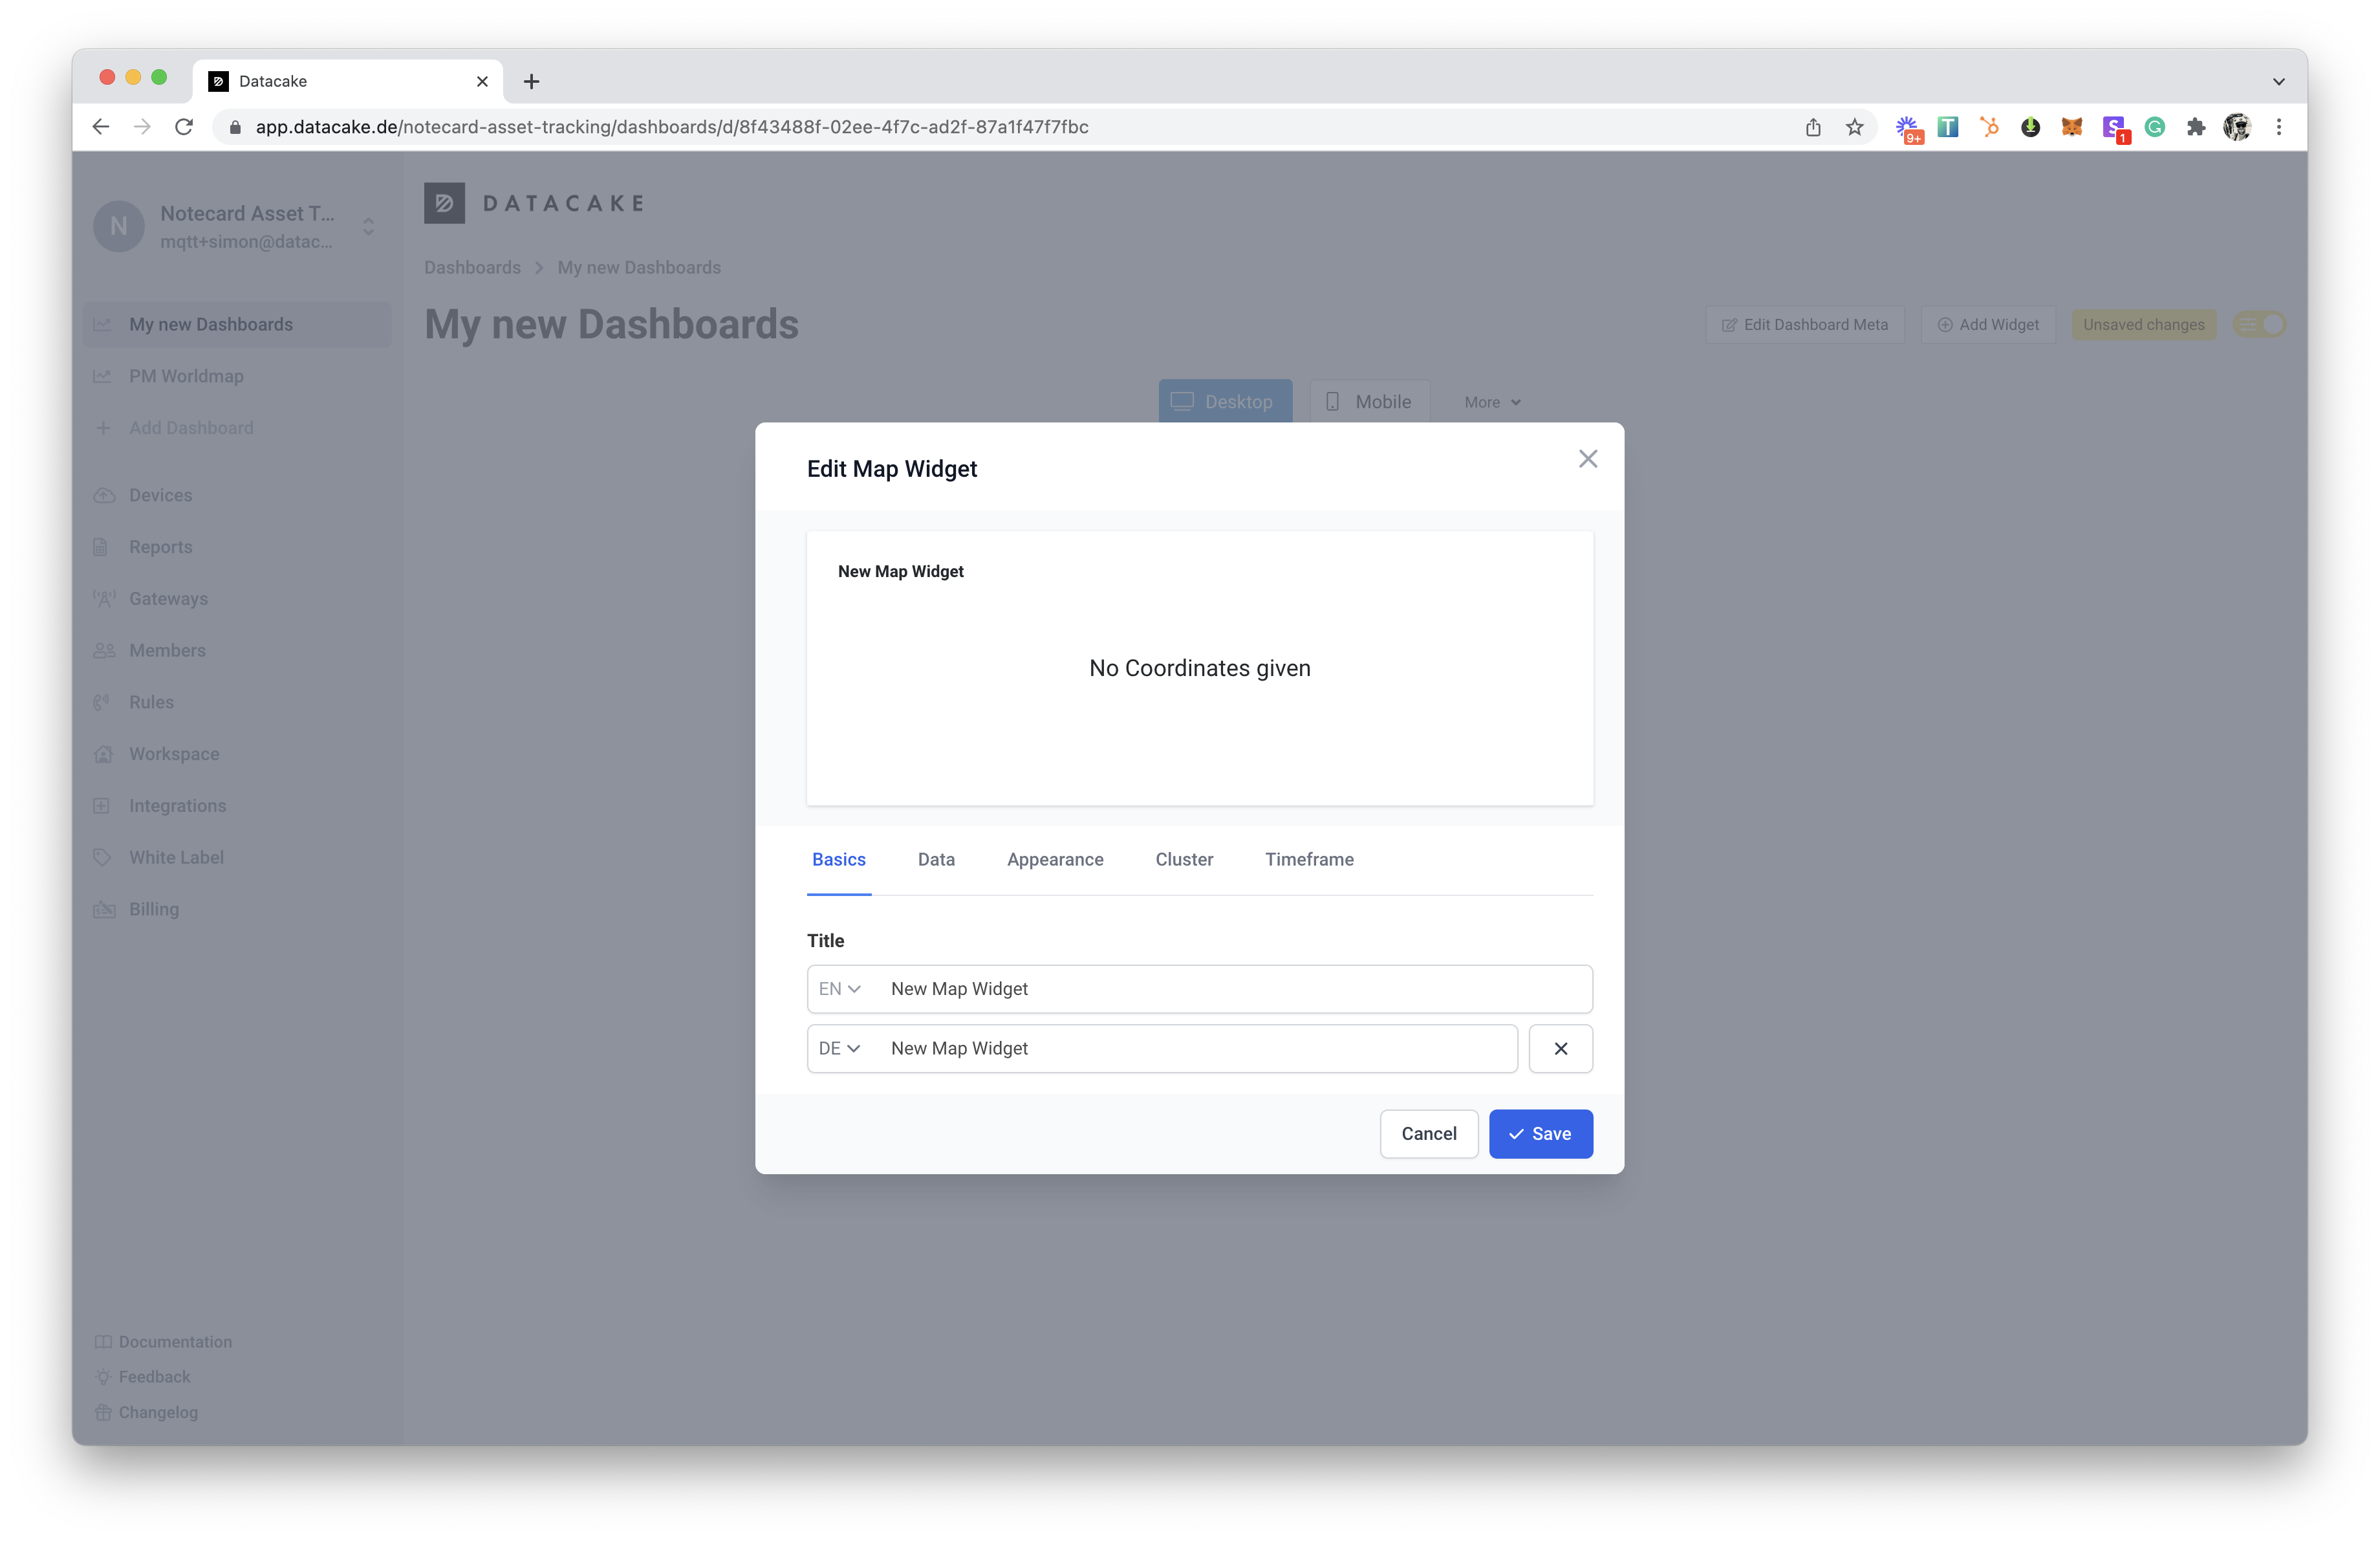Open the HubSpot extension icon
This screenshot has height=1541, width=2380.
[x=1989, y=127]
